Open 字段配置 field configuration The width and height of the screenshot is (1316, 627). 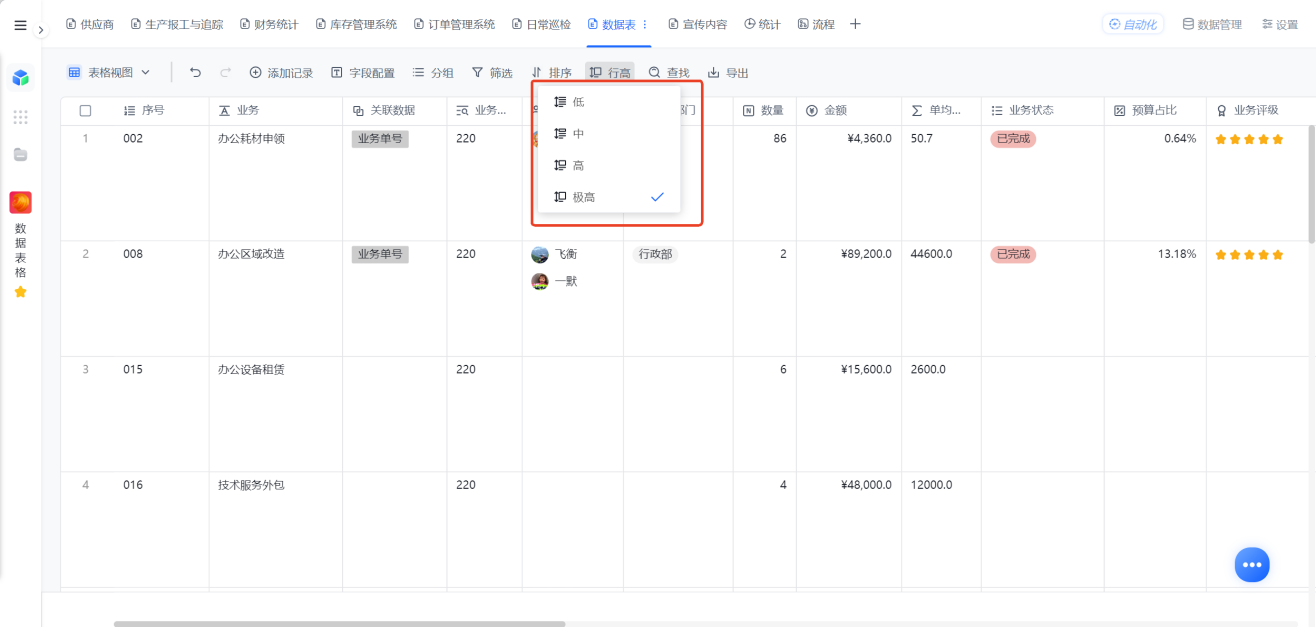363,73
